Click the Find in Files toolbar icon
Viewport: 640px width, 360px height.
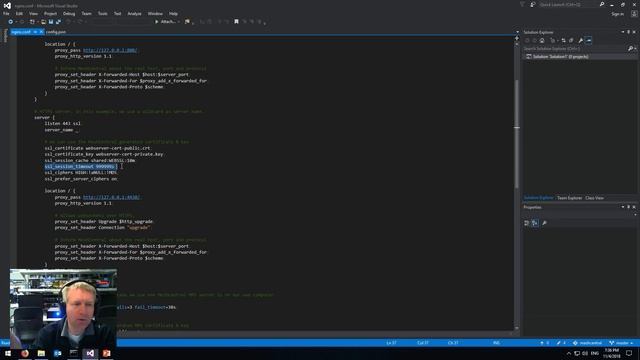187,22
